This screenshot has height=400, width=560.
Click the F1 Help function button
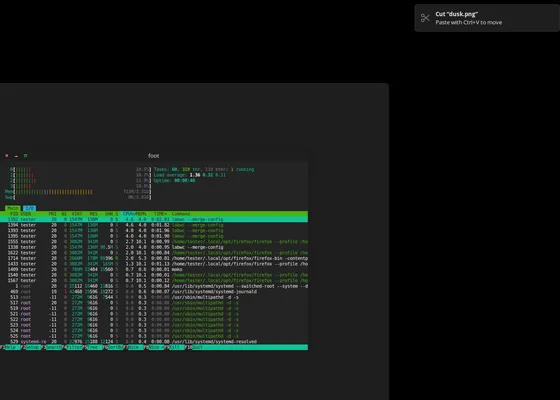10,347
